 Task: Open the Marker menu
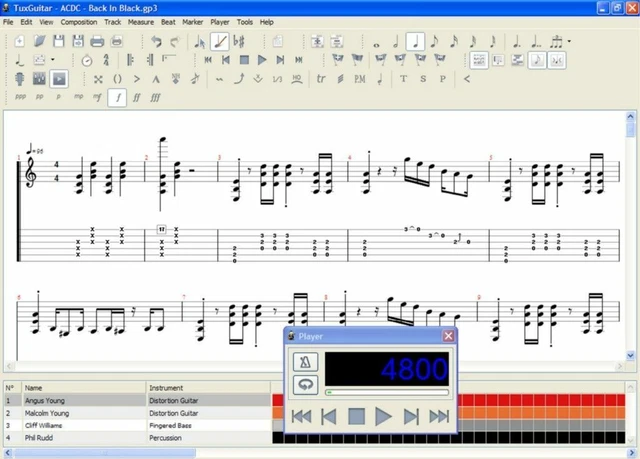tap(192, 21)
